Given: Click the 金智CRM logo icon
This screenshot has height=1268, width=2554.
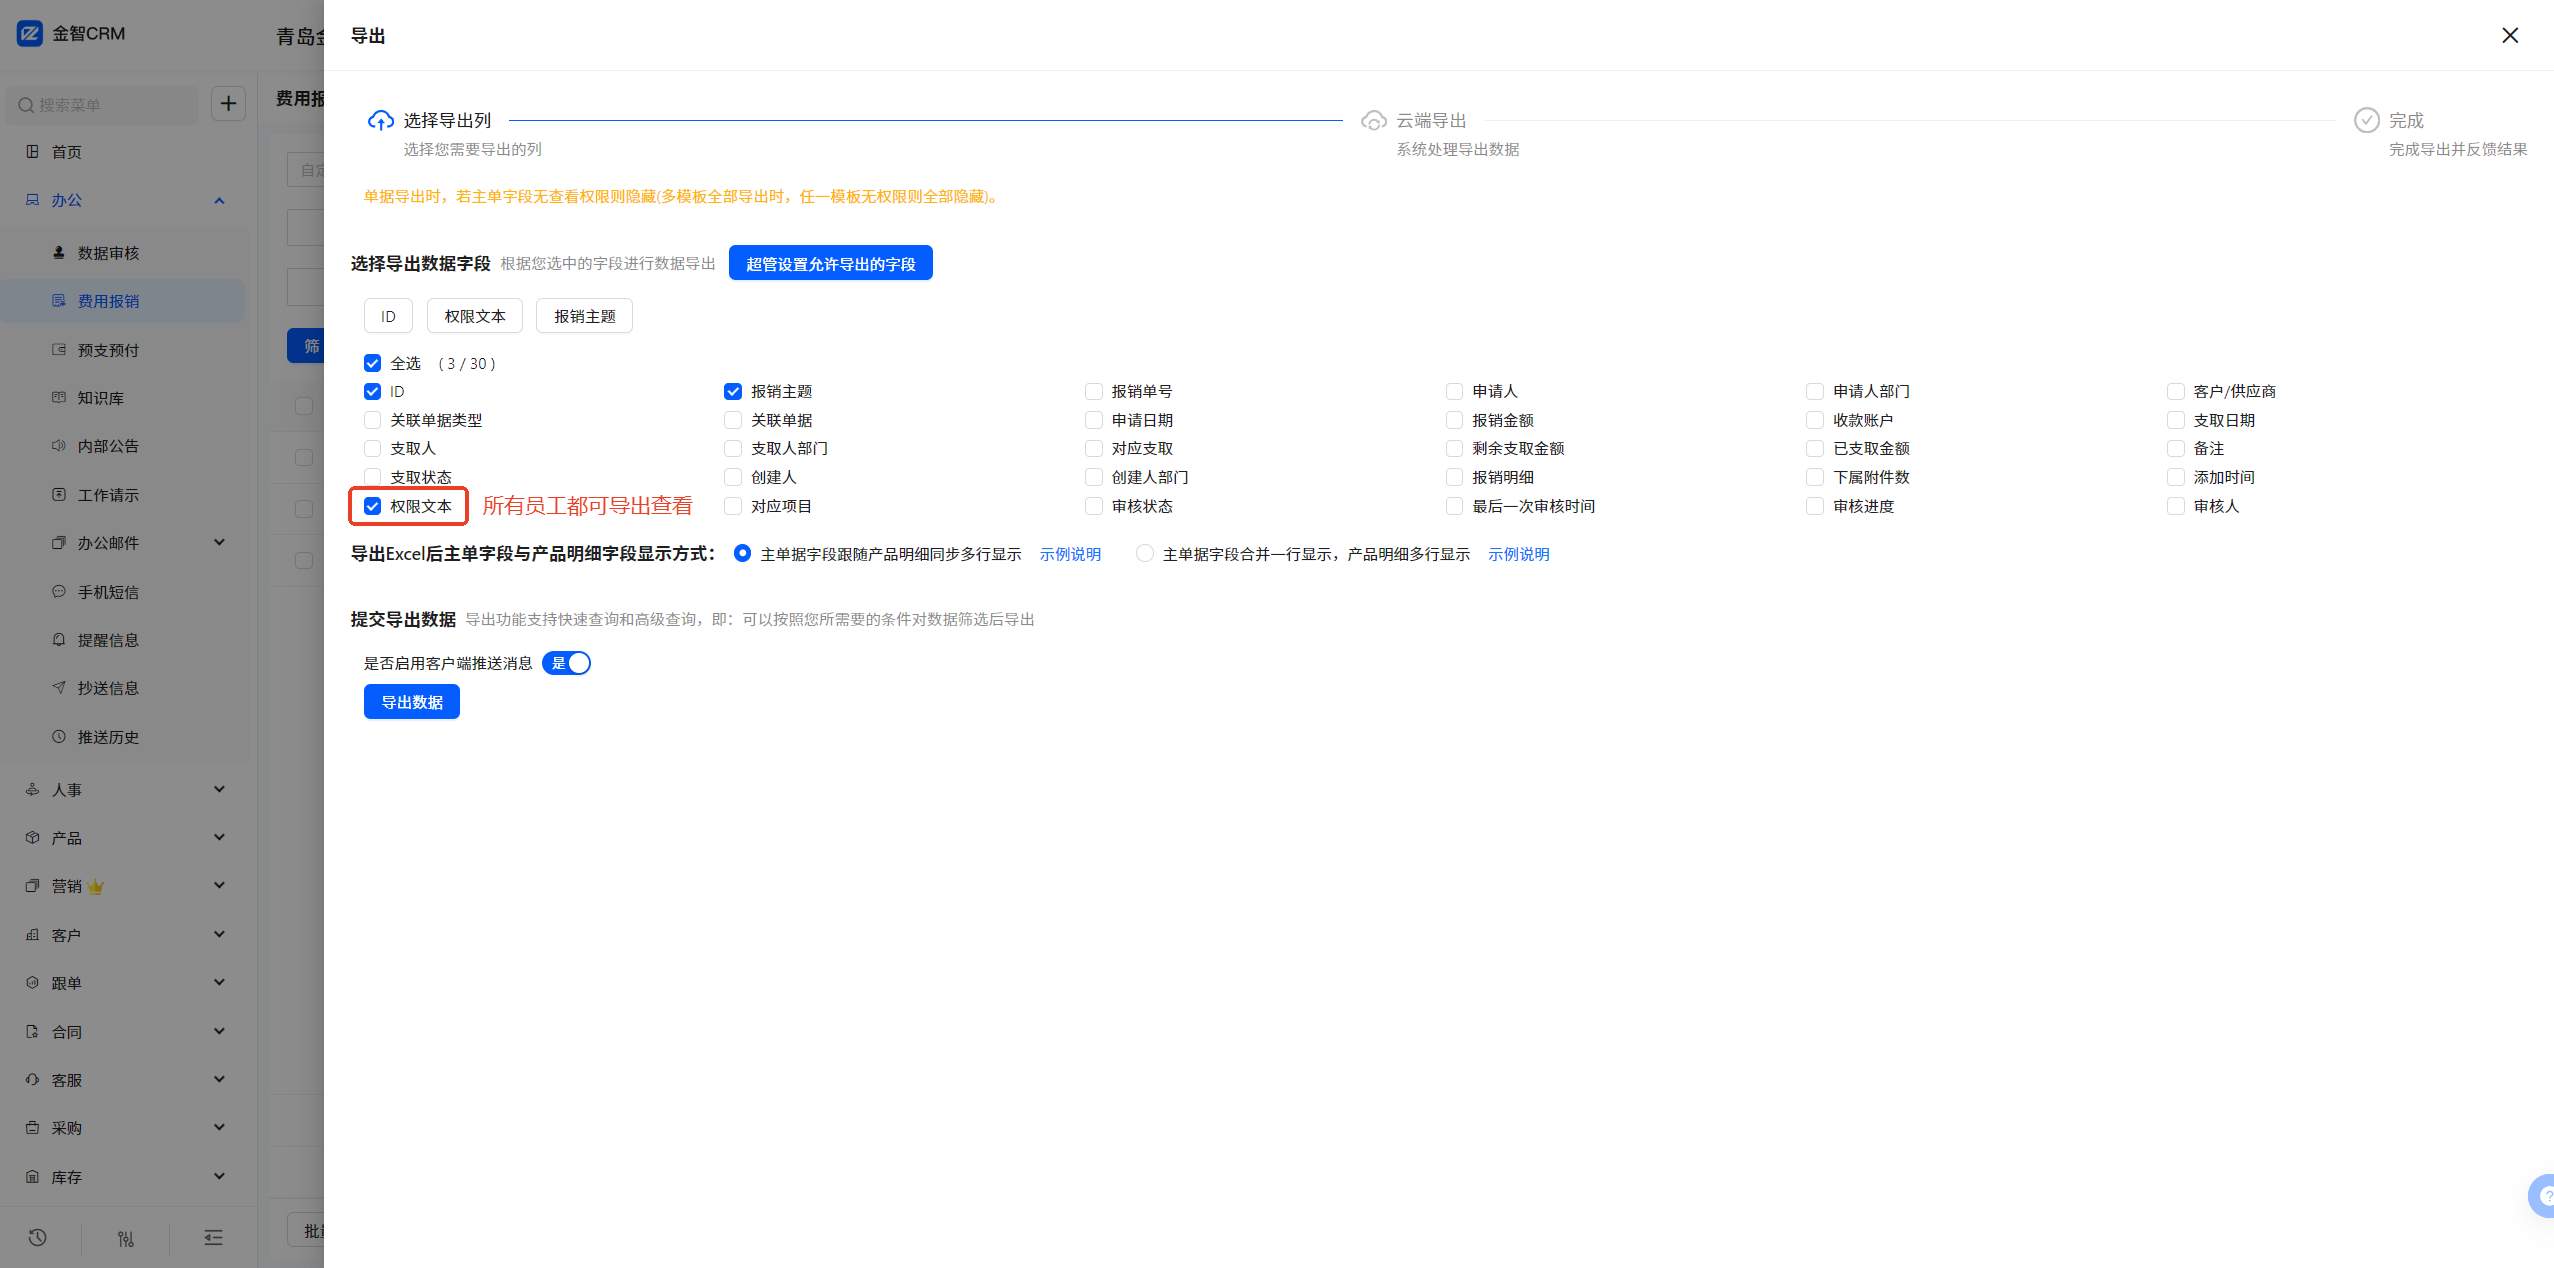Looking at the screenshot, I should [30, 33].
